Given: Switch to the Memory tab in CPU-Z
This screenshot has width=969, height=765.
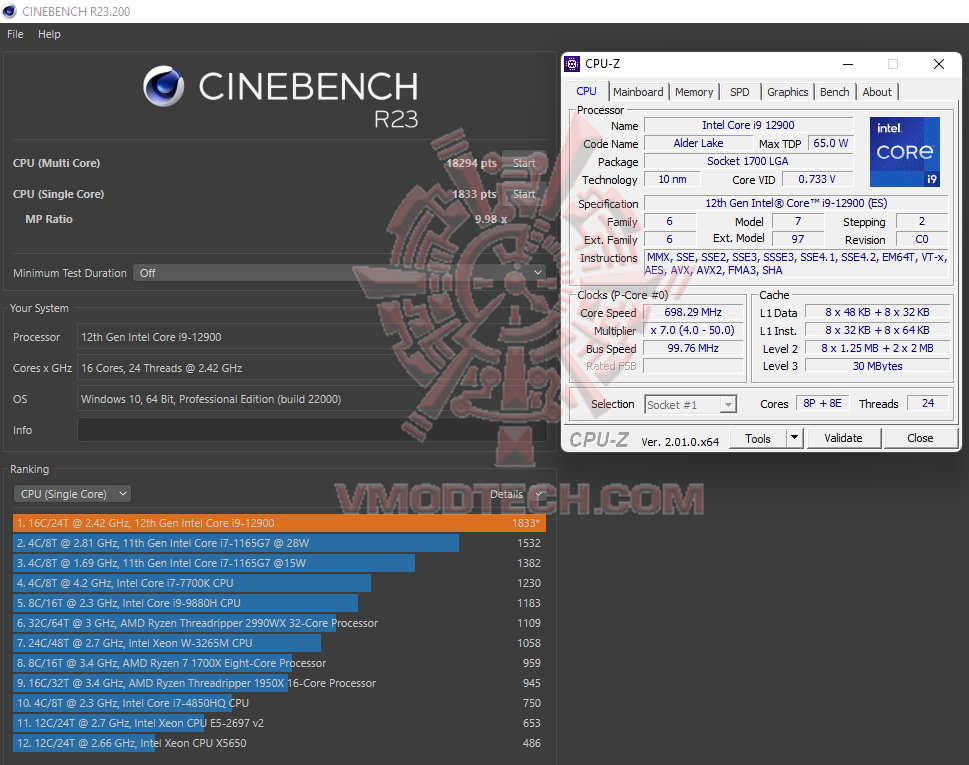Looking at the screenshot, I should click(x=693, y=92).
